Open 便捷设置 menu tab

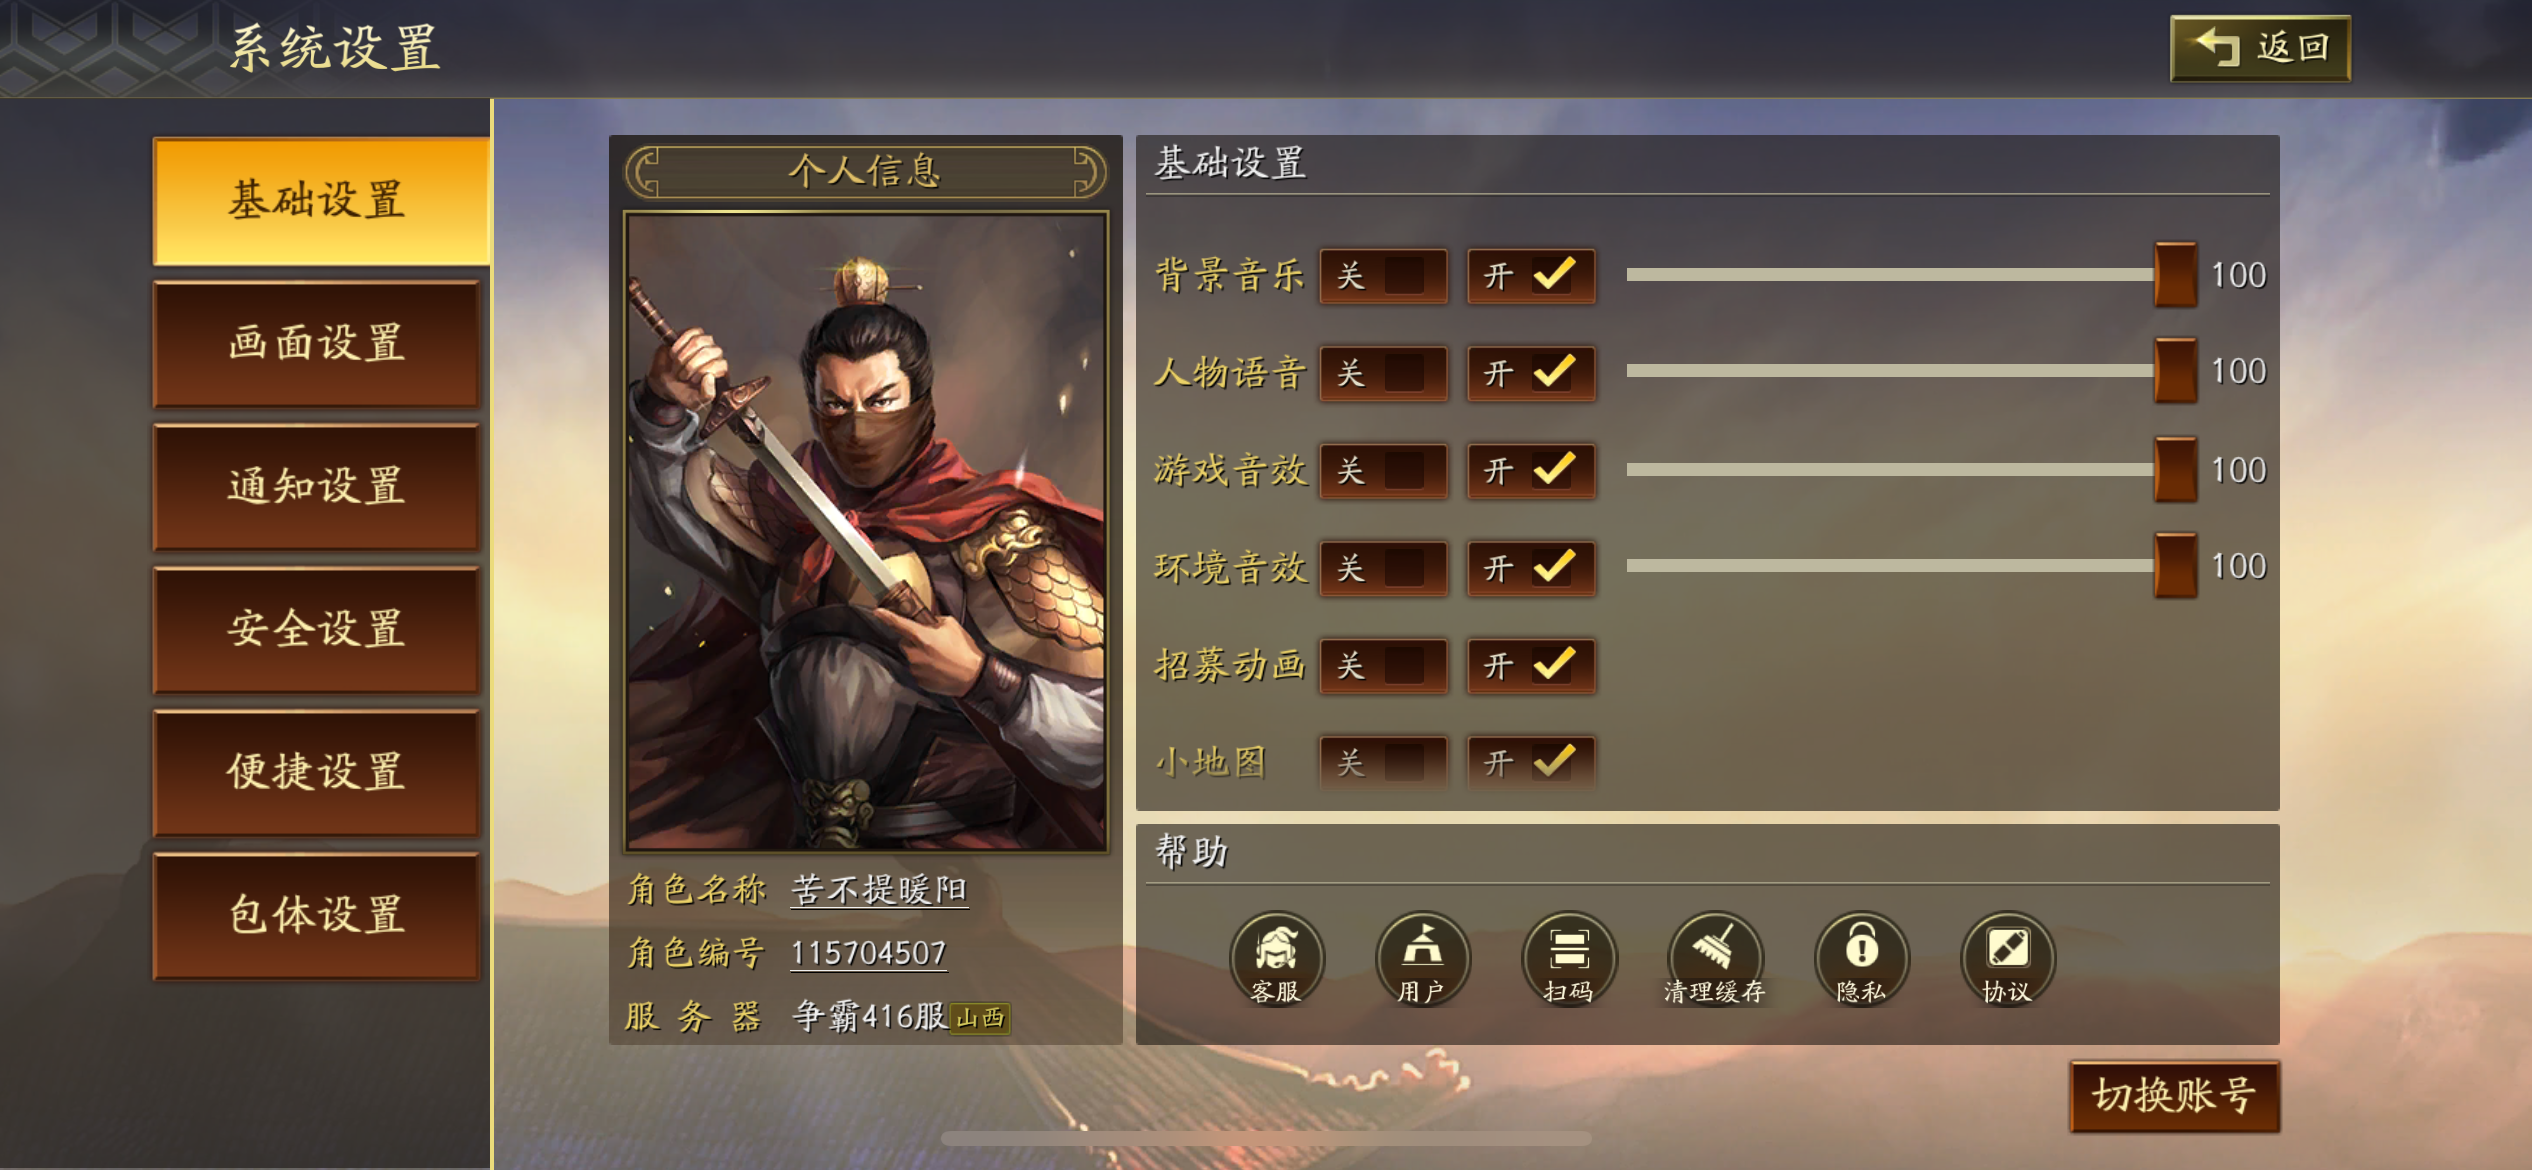(316, 772)
